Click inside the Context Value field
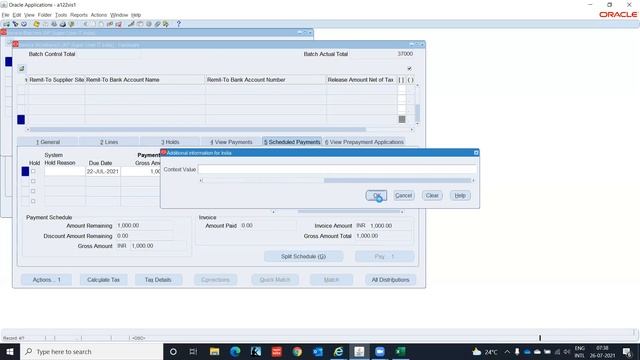 (337, 169)
